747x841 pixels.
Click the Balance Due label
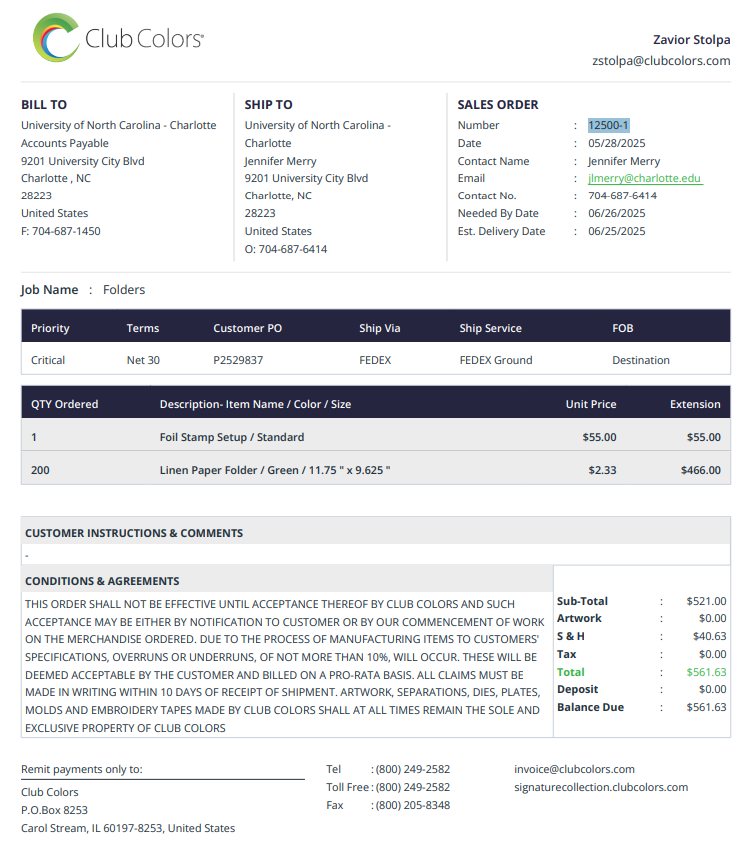pos(590,707)
